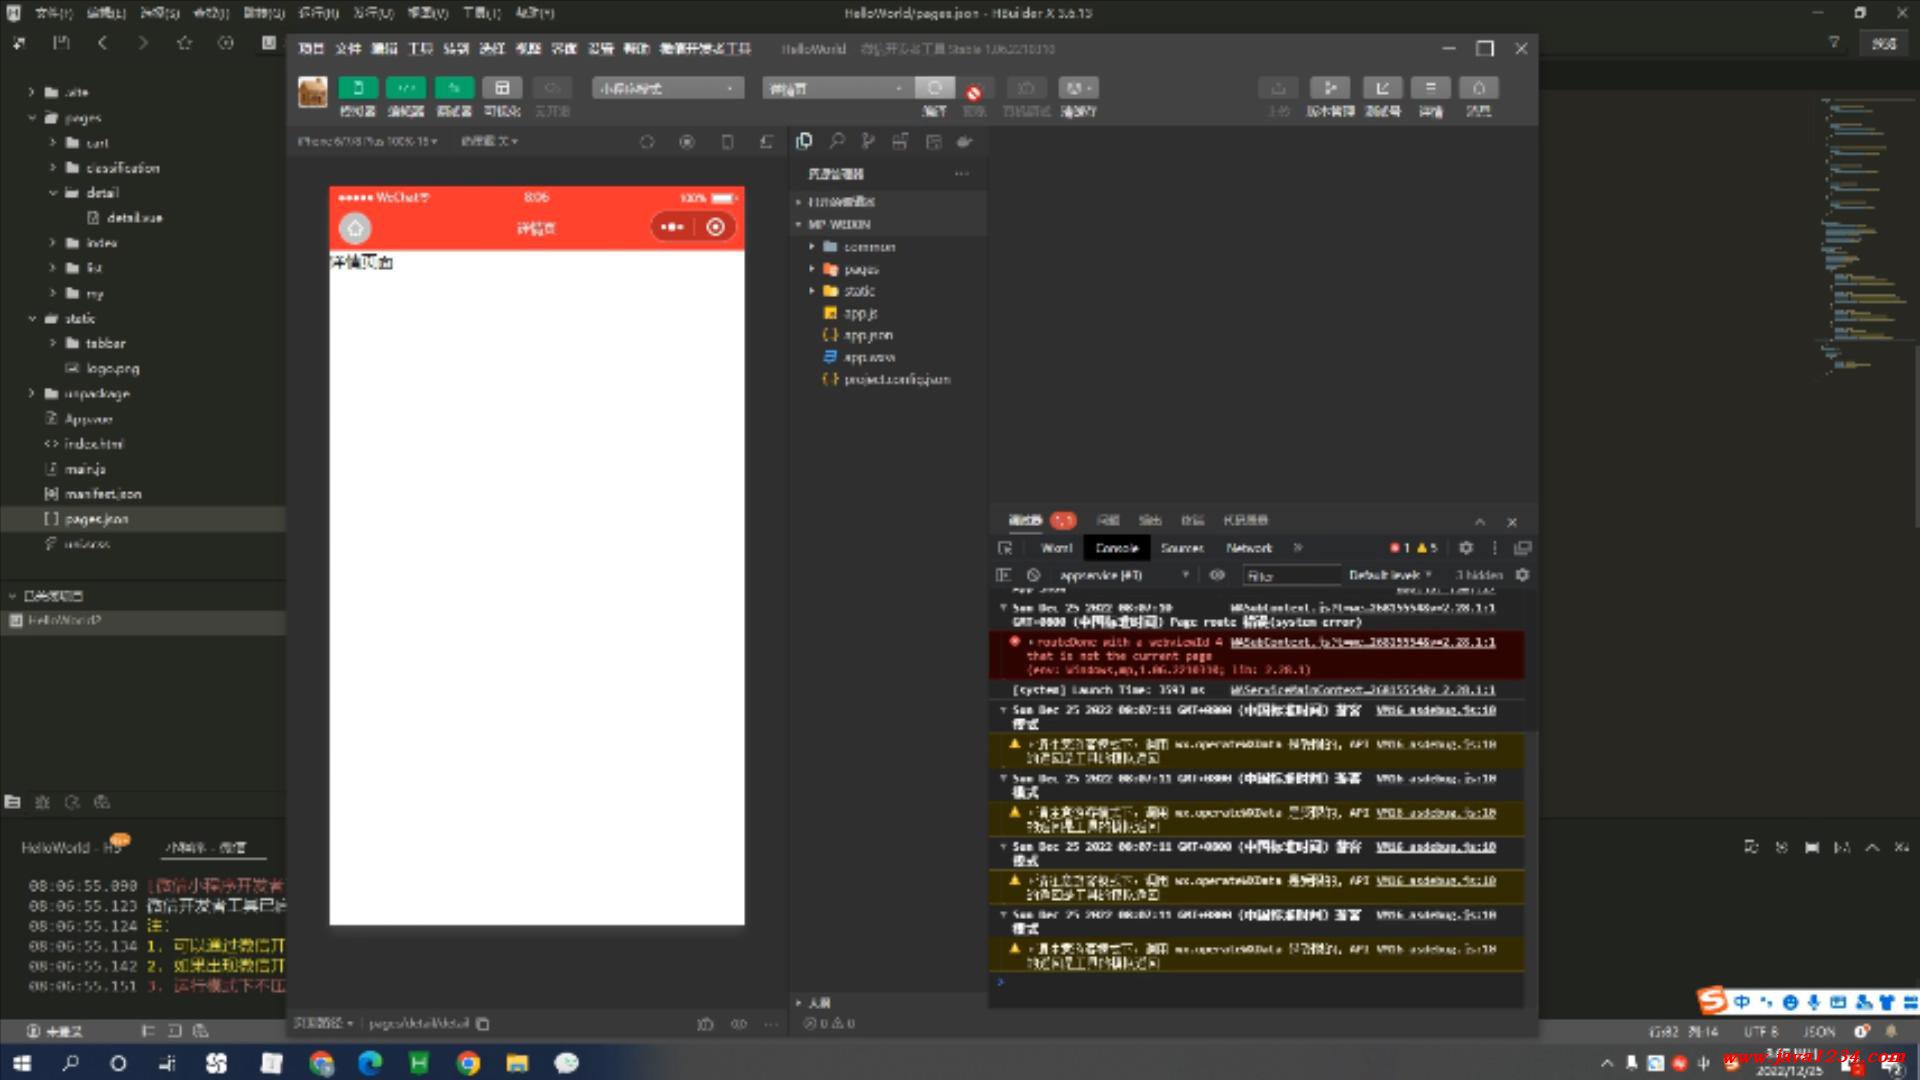Select the explorer files icon in editor

tap(804, 142)
